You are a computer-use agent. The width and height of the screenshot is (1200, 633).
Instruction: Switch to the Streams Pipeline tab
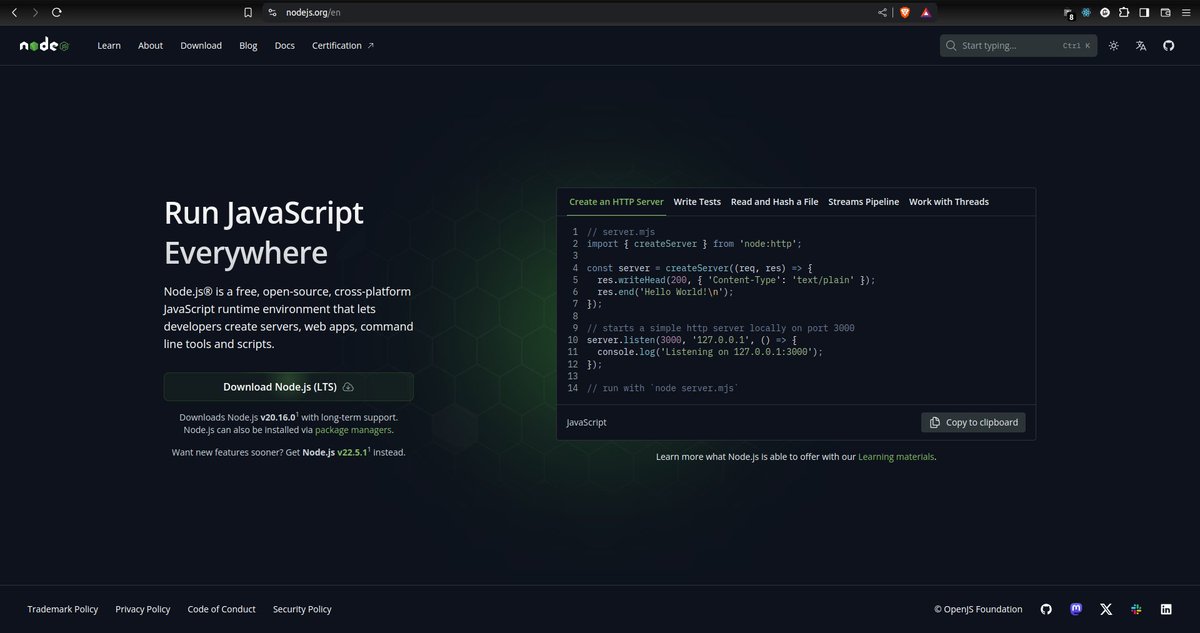tap(864, 202)
